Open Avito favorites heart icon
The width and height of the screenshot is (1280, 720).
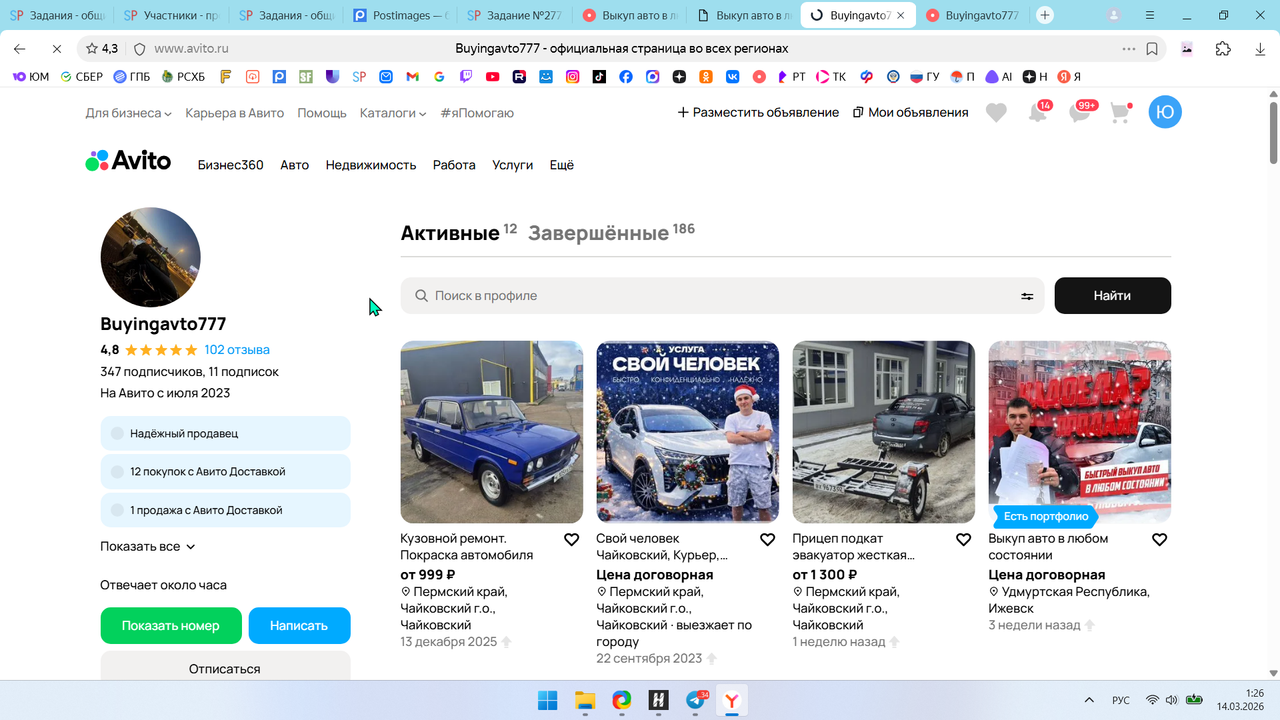996,113
